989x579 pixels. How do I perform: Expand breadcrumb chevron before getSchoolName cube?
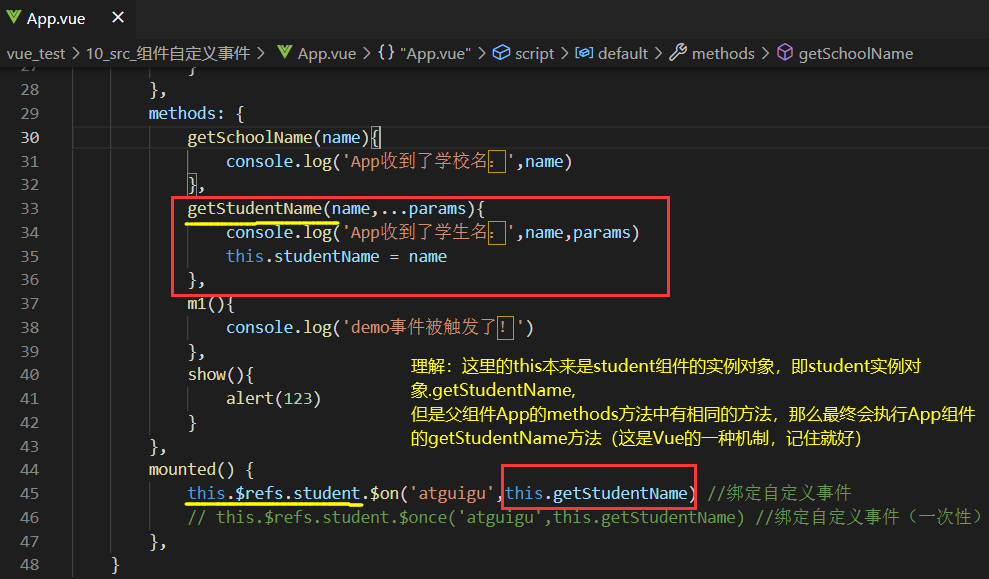click(765, 54)
